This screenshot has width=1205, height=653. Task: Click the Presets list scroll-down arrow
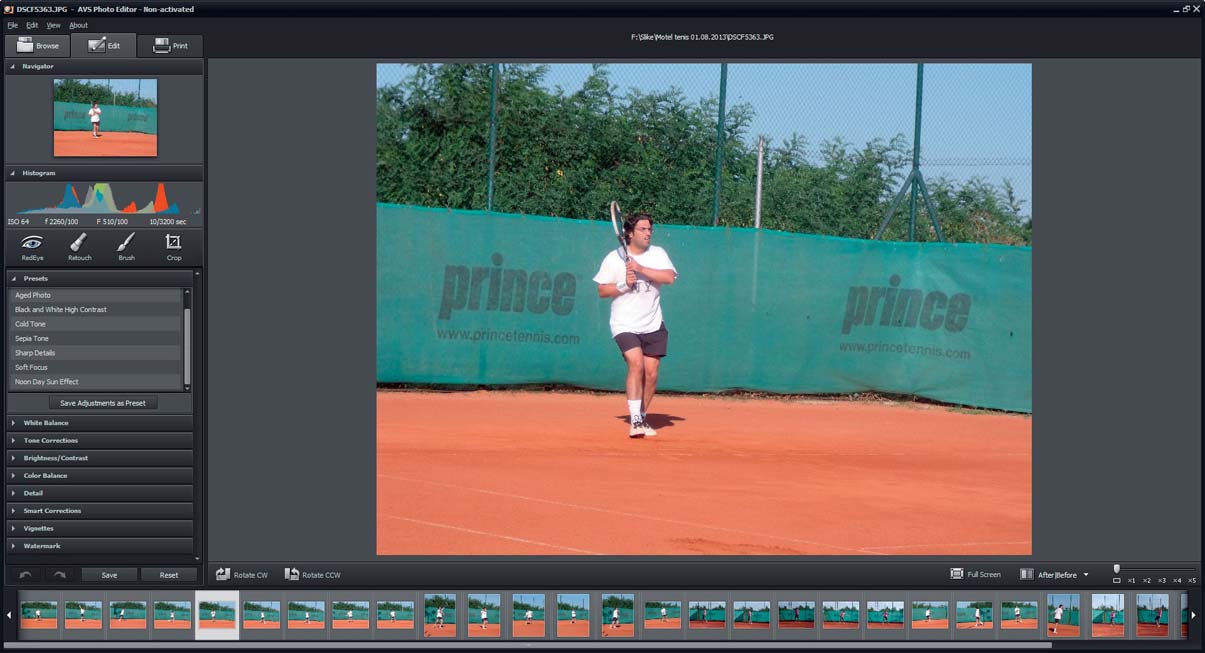tap(187, 387)
